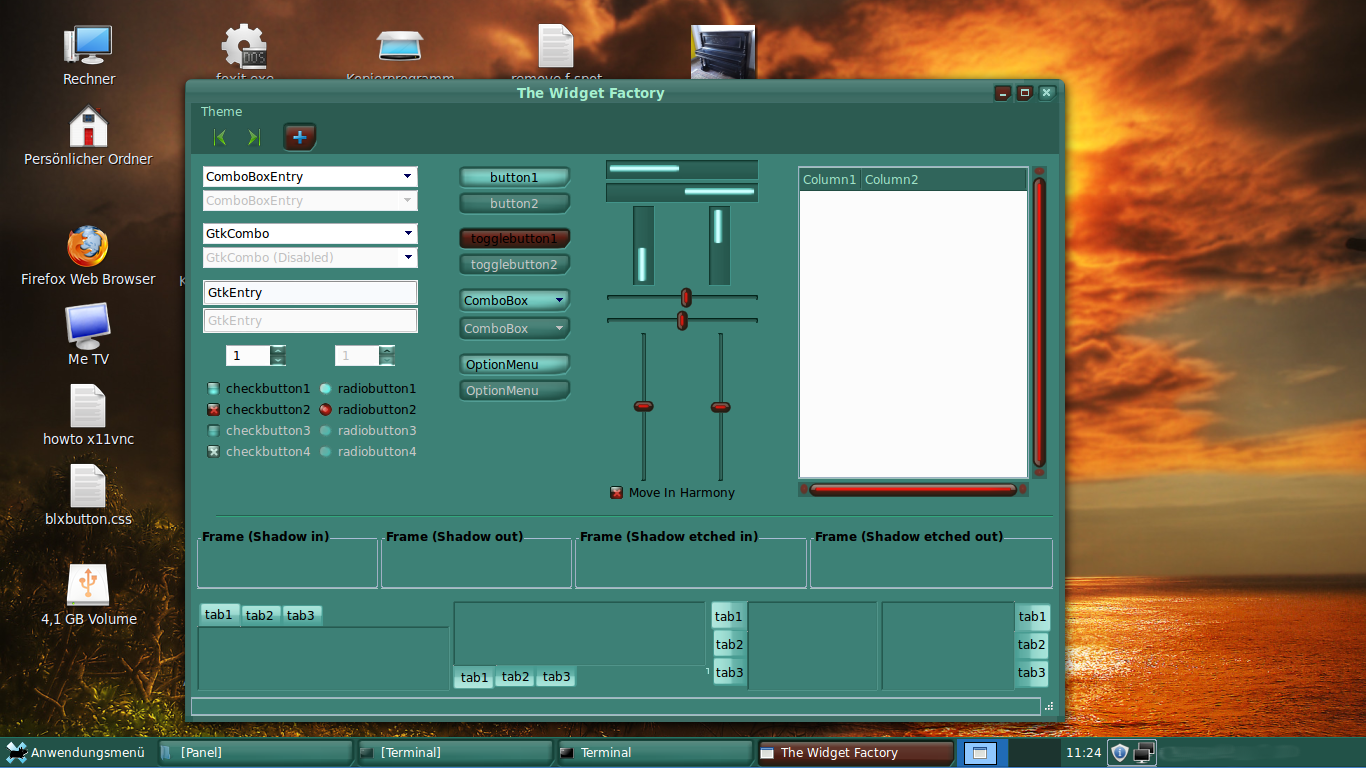The image size is (1366, 768).
Task: Click the network monitors tray icon
Action: pyautogui.click(x=1144, y=752)
